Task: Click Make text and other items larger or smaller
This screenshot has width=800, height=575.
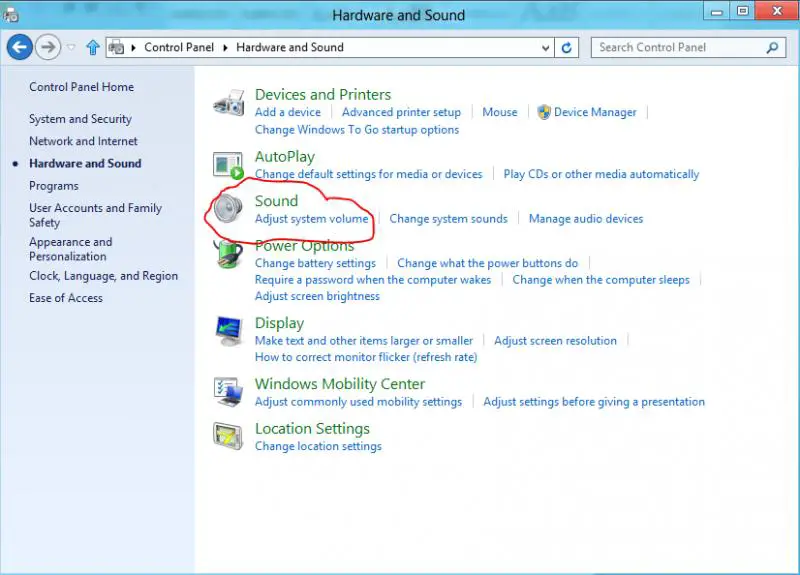Action: point(364,341)
